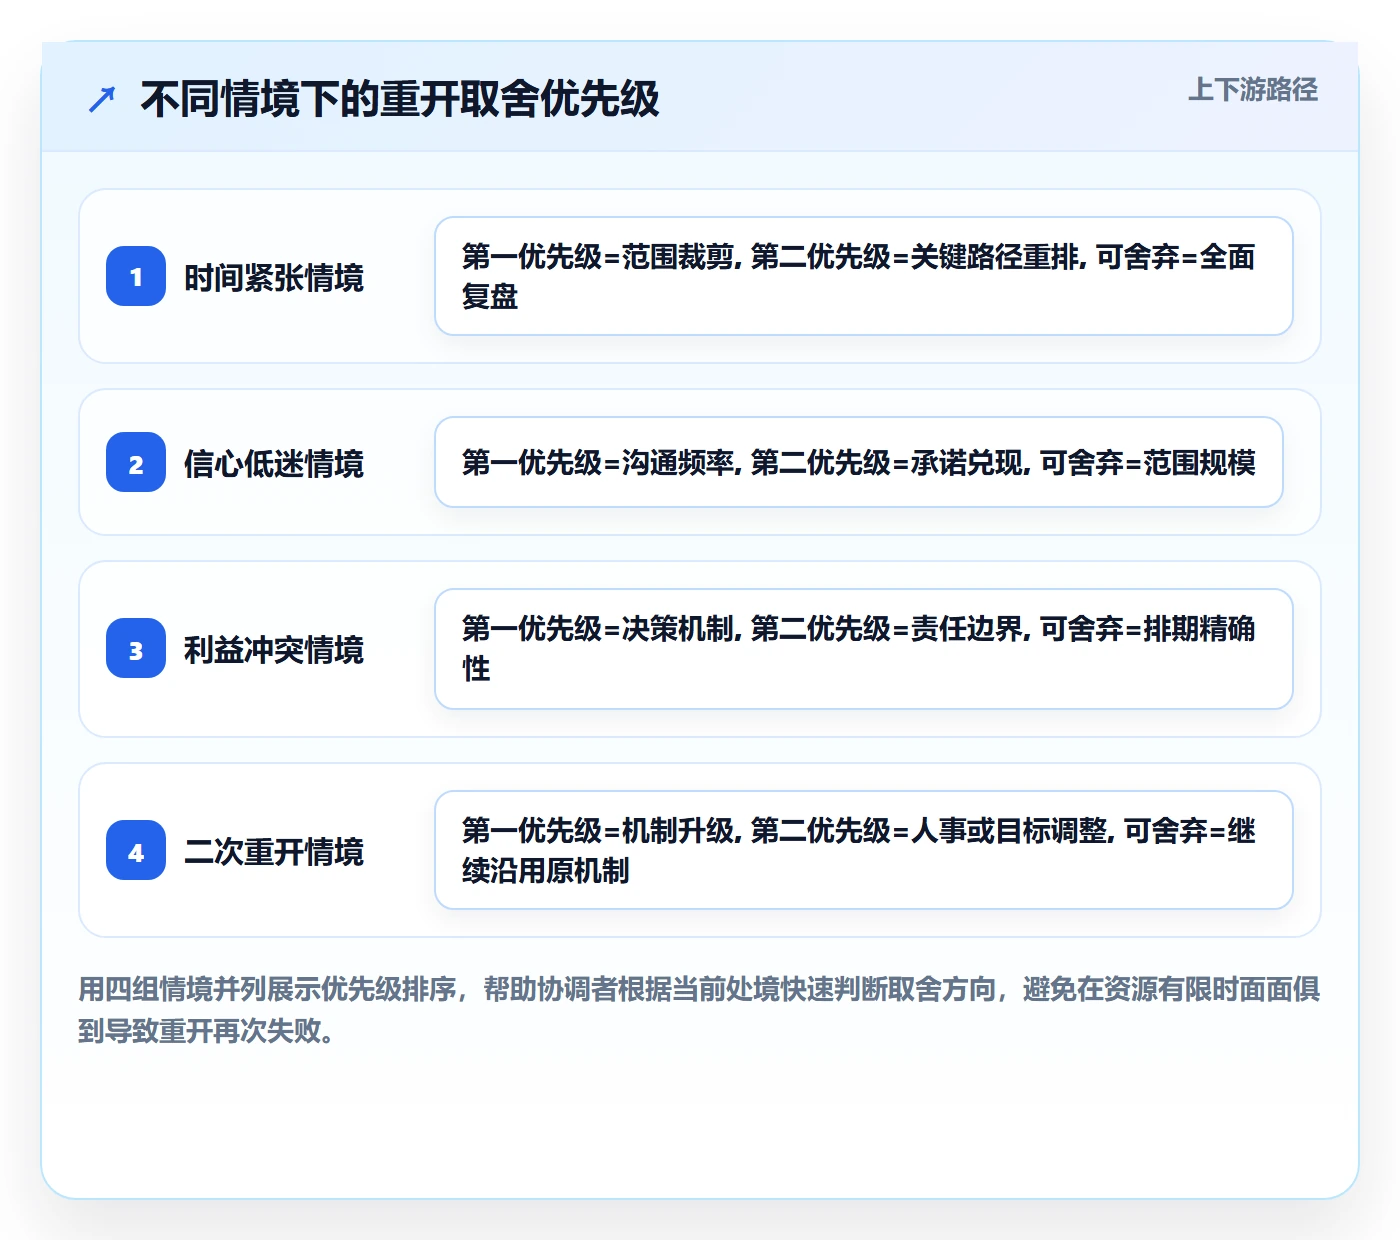
Task: Select the number 3 badge for 利益冲突情境
Action: coord(136,648)
